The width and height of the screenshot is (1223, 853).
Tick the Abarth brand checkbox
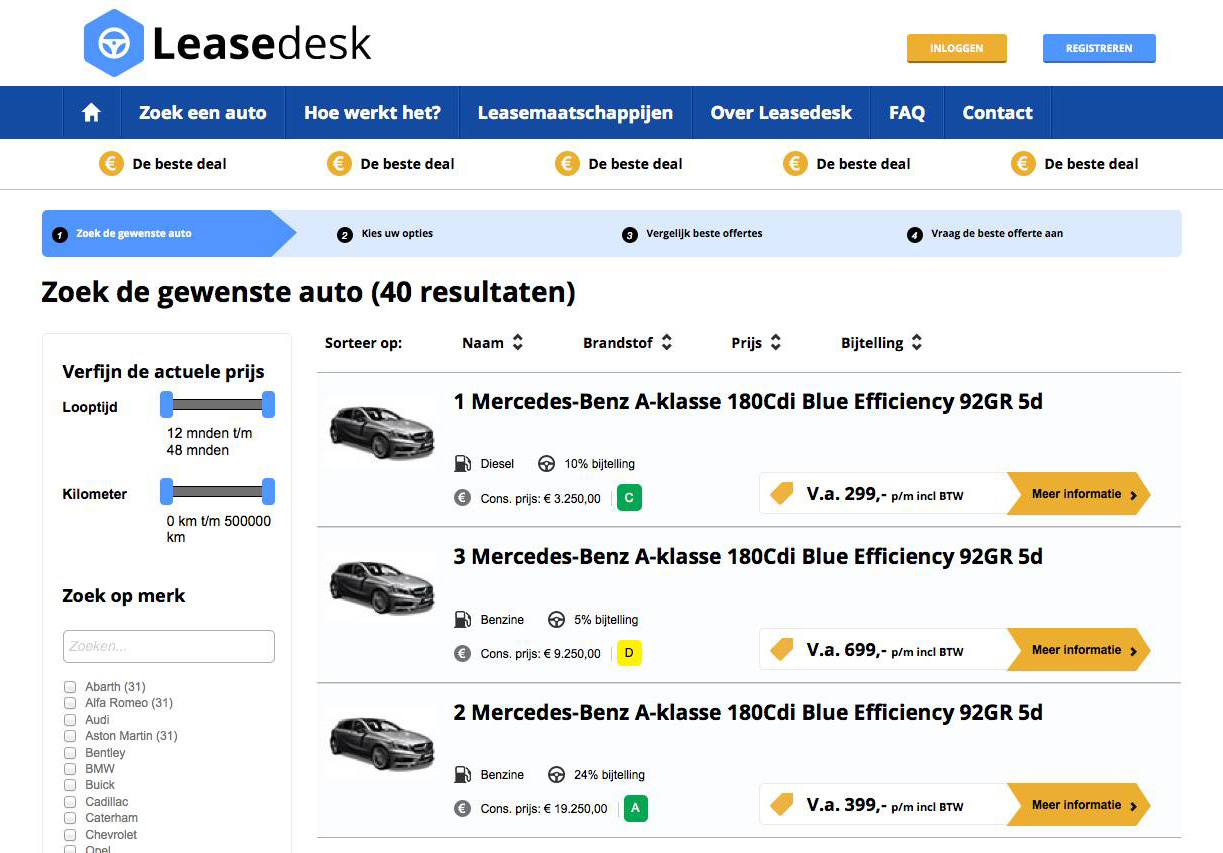70,687
